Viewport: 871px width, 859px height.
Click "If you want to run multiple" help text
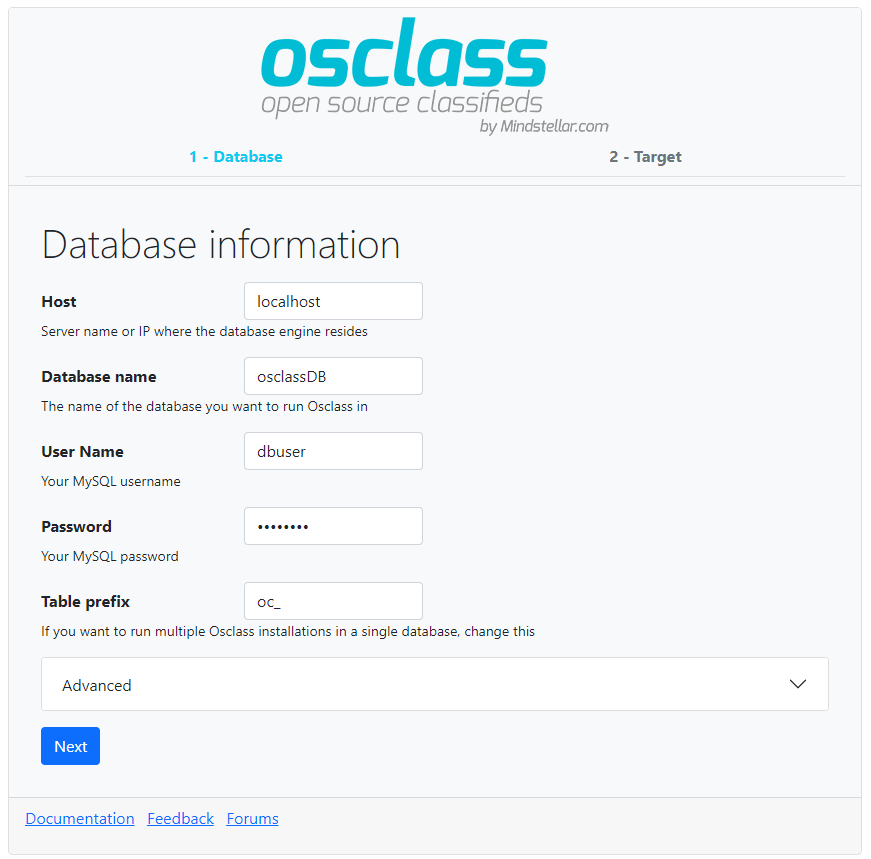[x=288, y=632]
